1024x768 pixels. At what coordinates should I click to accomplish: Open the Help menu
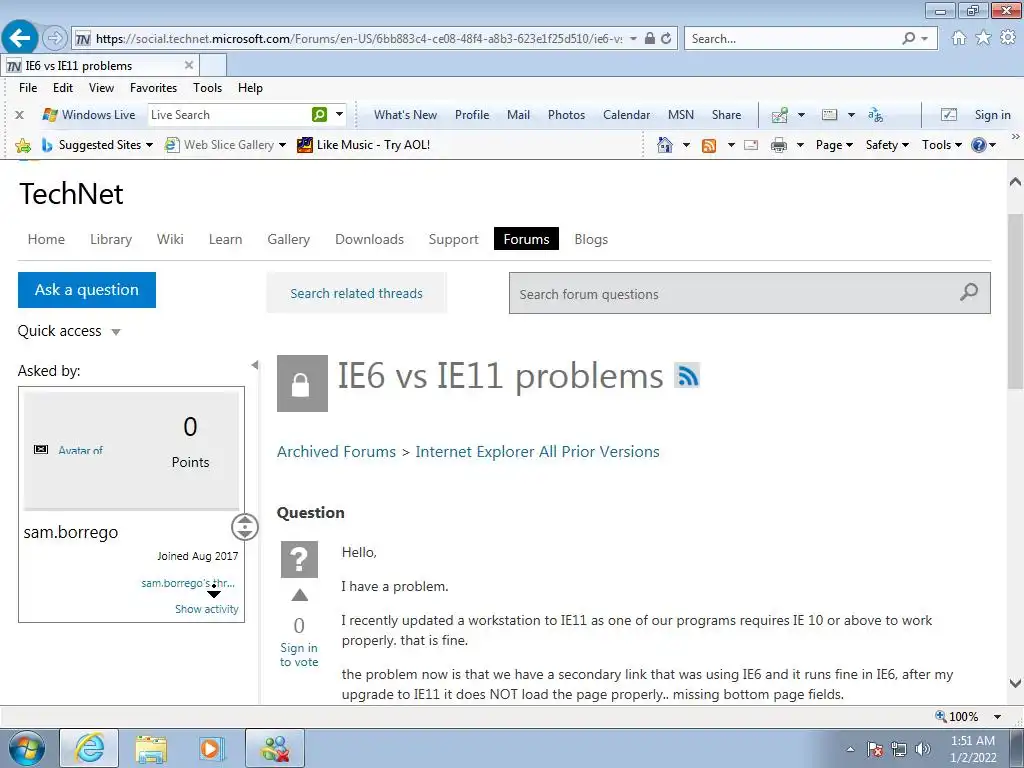(250, 88)
